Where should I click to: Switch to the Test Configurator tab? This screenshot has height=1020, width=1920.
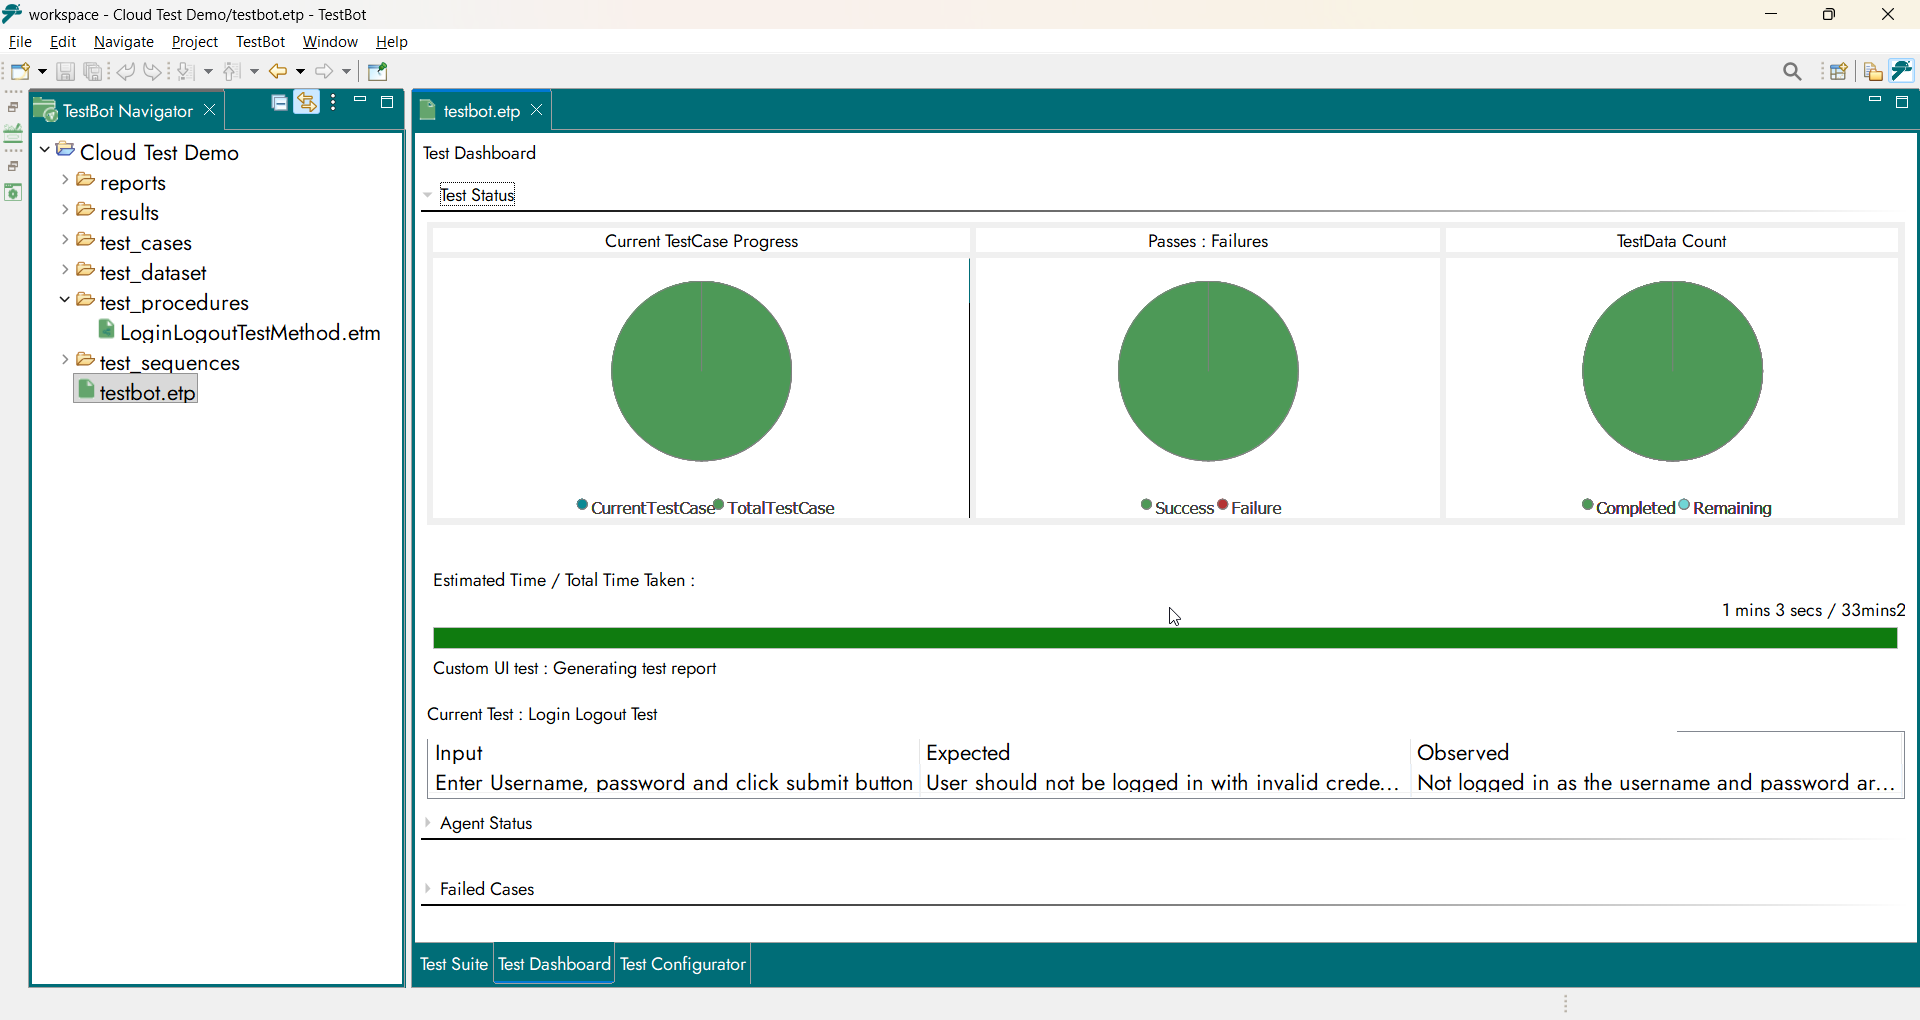(683, 964)
